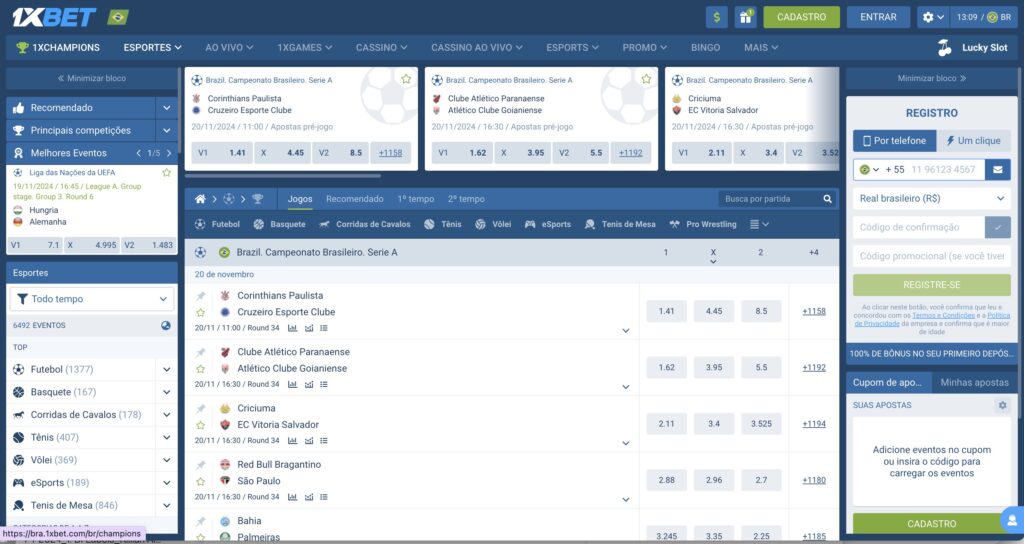
Task: Open the CASSINO menu
Action: pos(381,48)
